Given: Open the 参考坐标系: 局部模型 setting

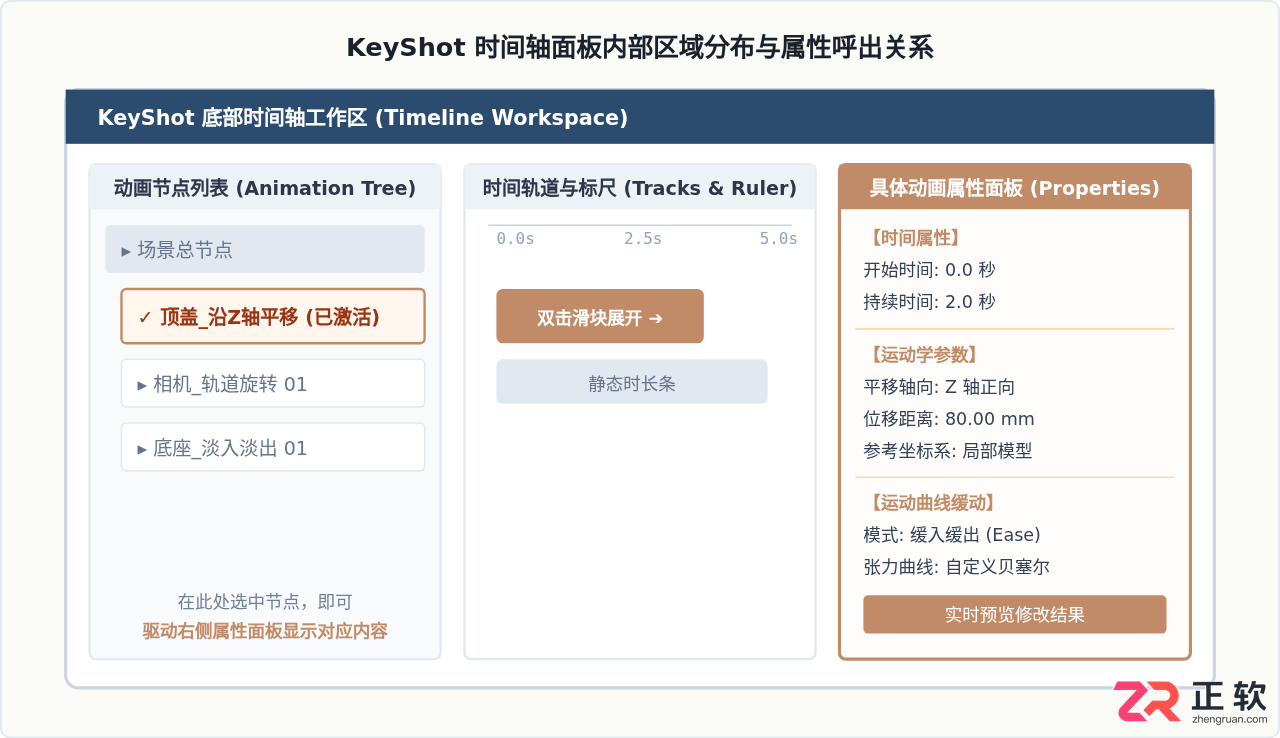Looking at the screenshot, I should tap(947, 451).
